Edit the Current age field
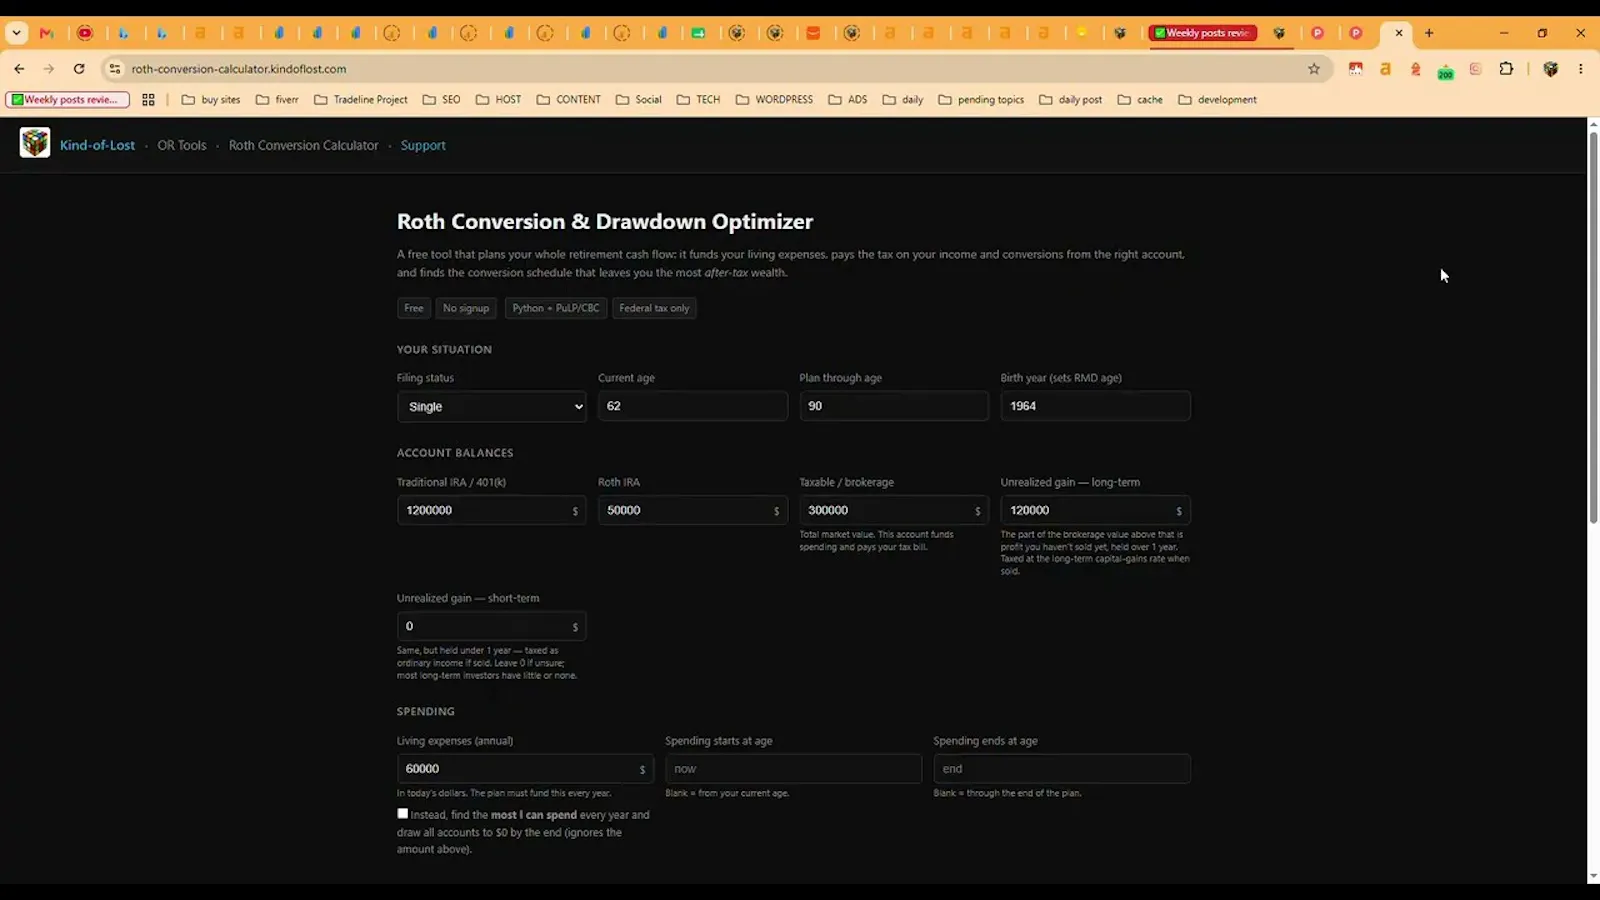Viewport: 1600px width, 900px height. tap(692, 406)
